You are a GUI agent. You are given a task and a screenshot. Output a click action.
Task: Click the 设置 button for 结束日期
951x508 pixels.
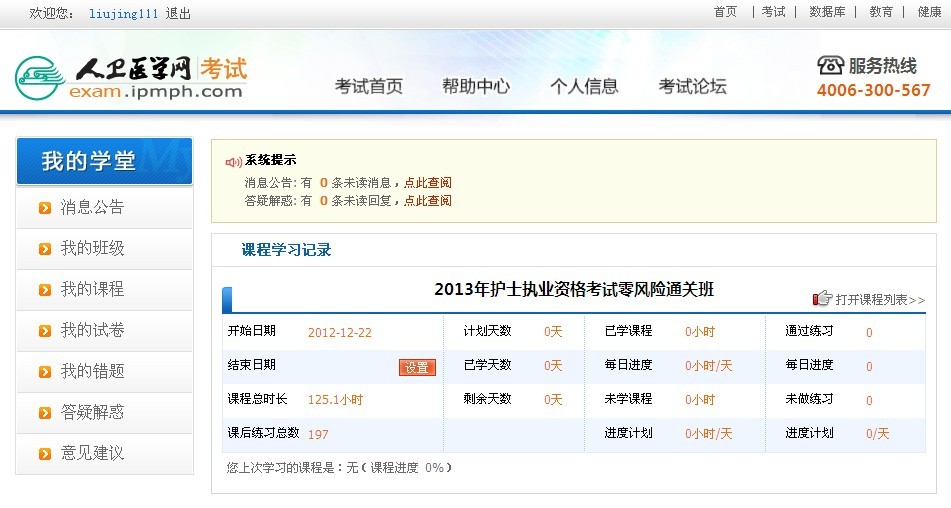[417, 367]
